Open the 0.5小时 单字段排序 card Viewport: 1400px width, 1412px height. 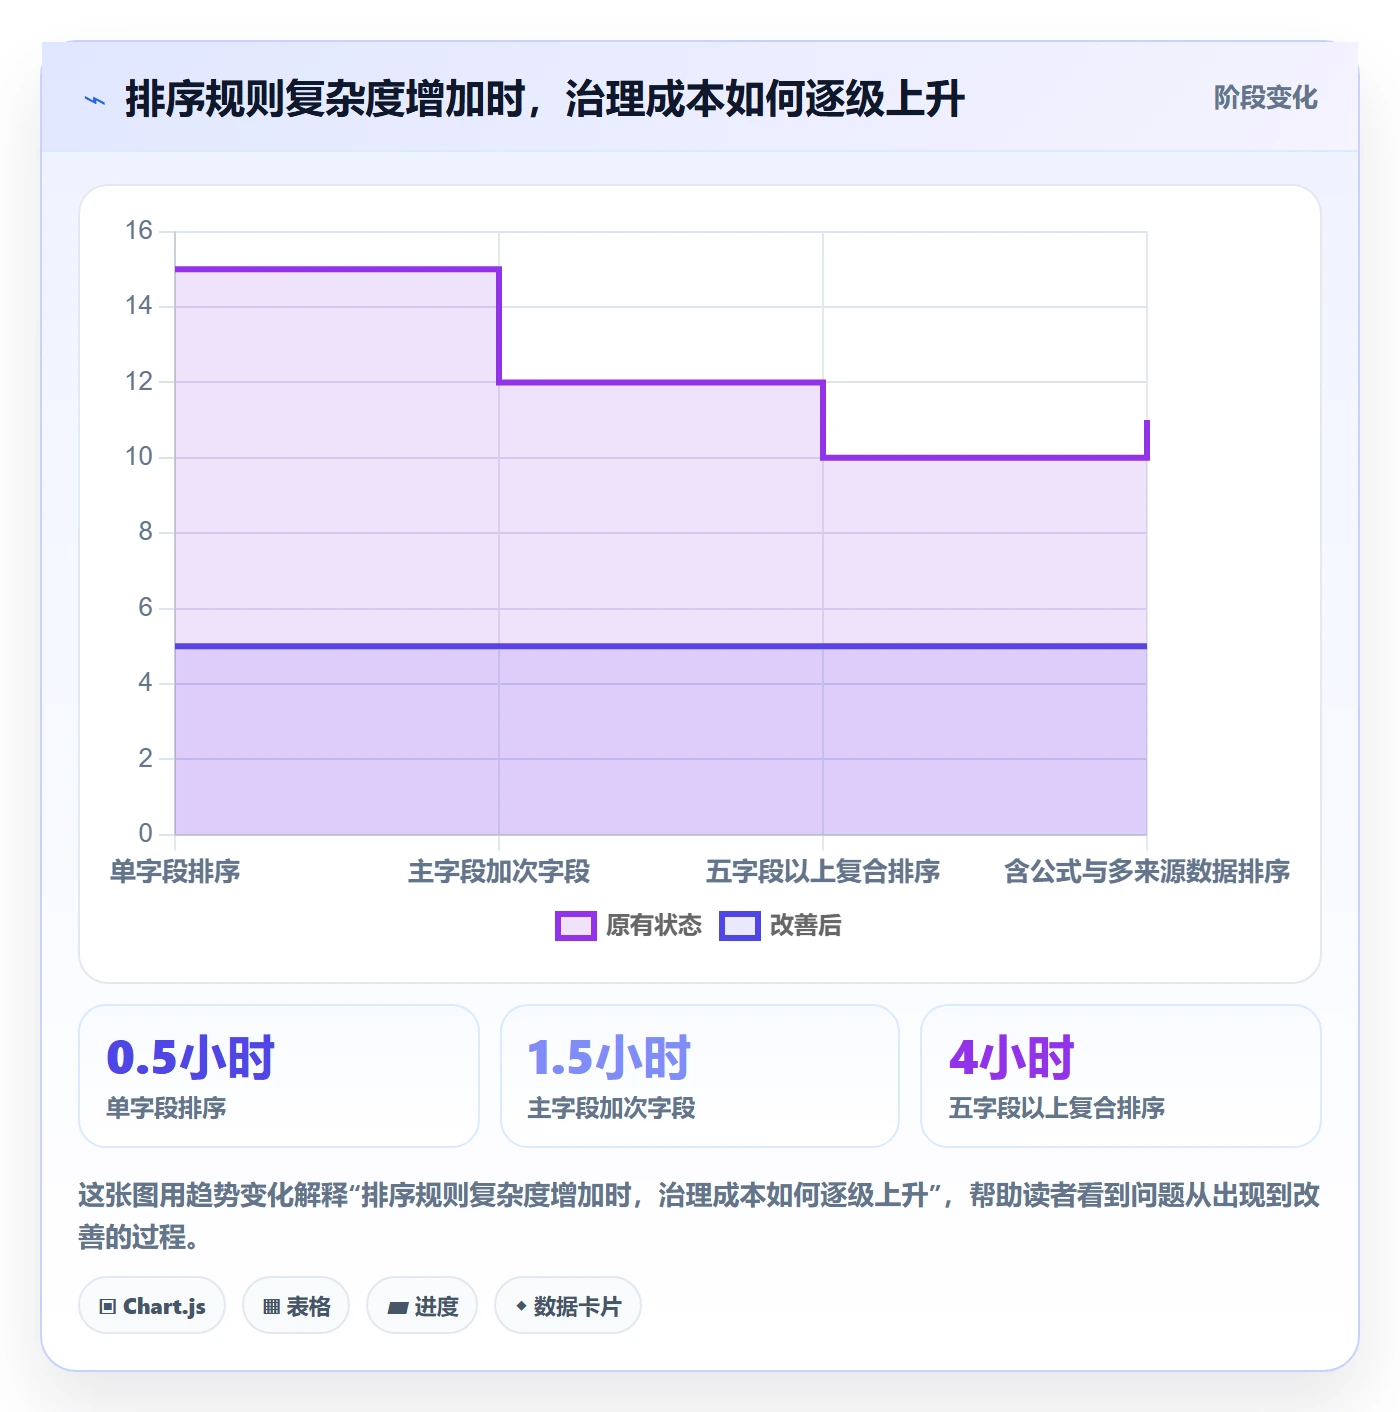coord(279,1076)
